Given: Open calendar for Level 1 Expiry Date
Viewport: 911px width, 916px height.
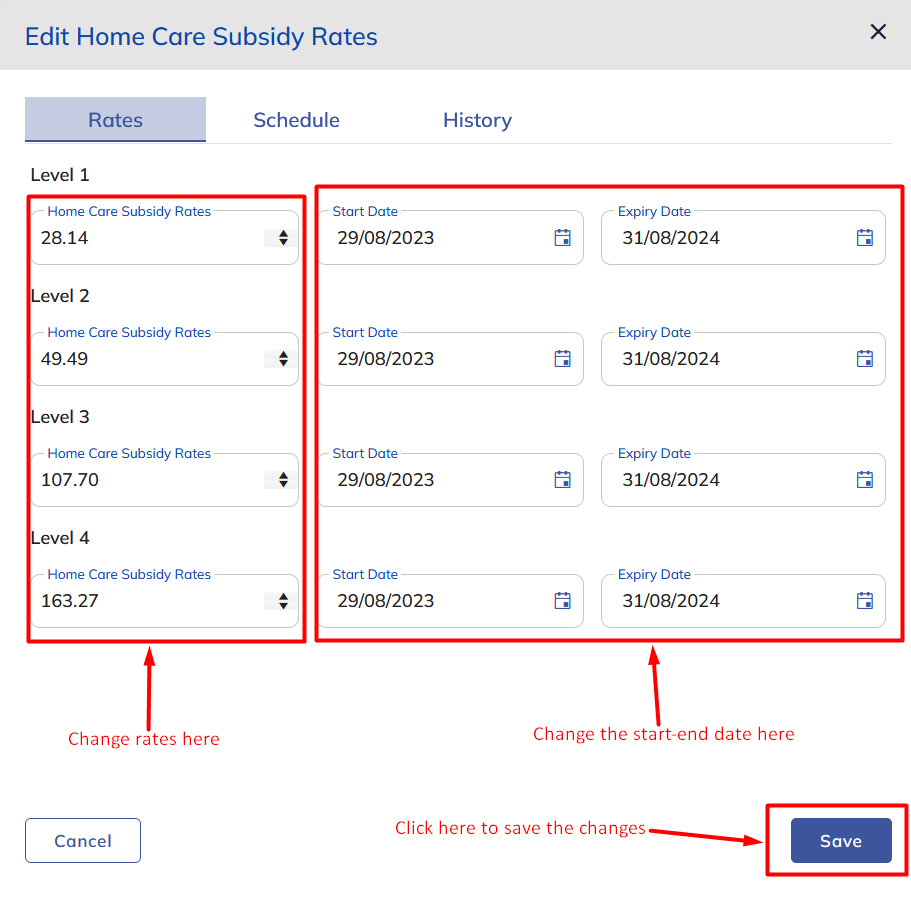Looking at the screenshot, I should pos(865,238).
